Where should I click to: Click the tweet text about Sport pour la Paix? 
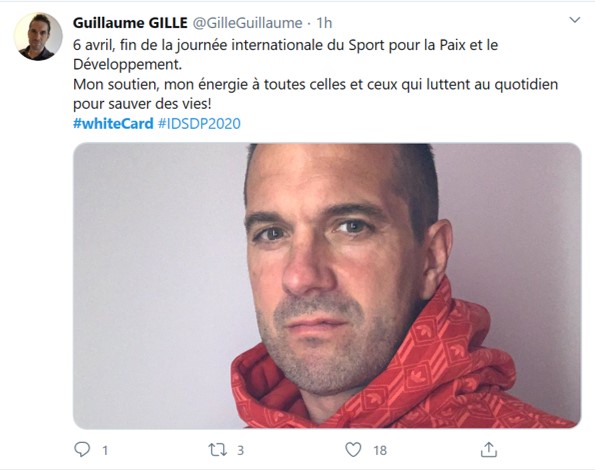(285, 55)
